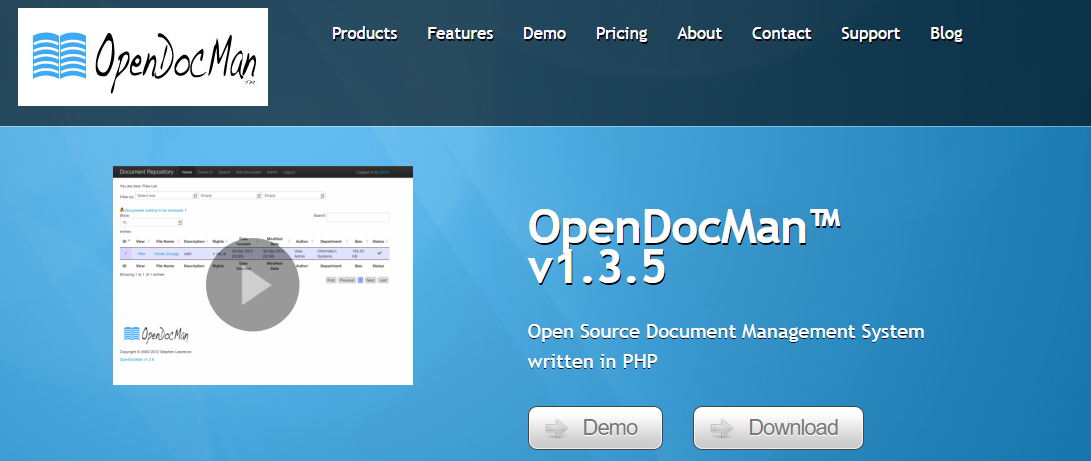This screenshot has height=461, width=1091.
Task: Navigate to the Contact page
Action: (x=781, y=33)
